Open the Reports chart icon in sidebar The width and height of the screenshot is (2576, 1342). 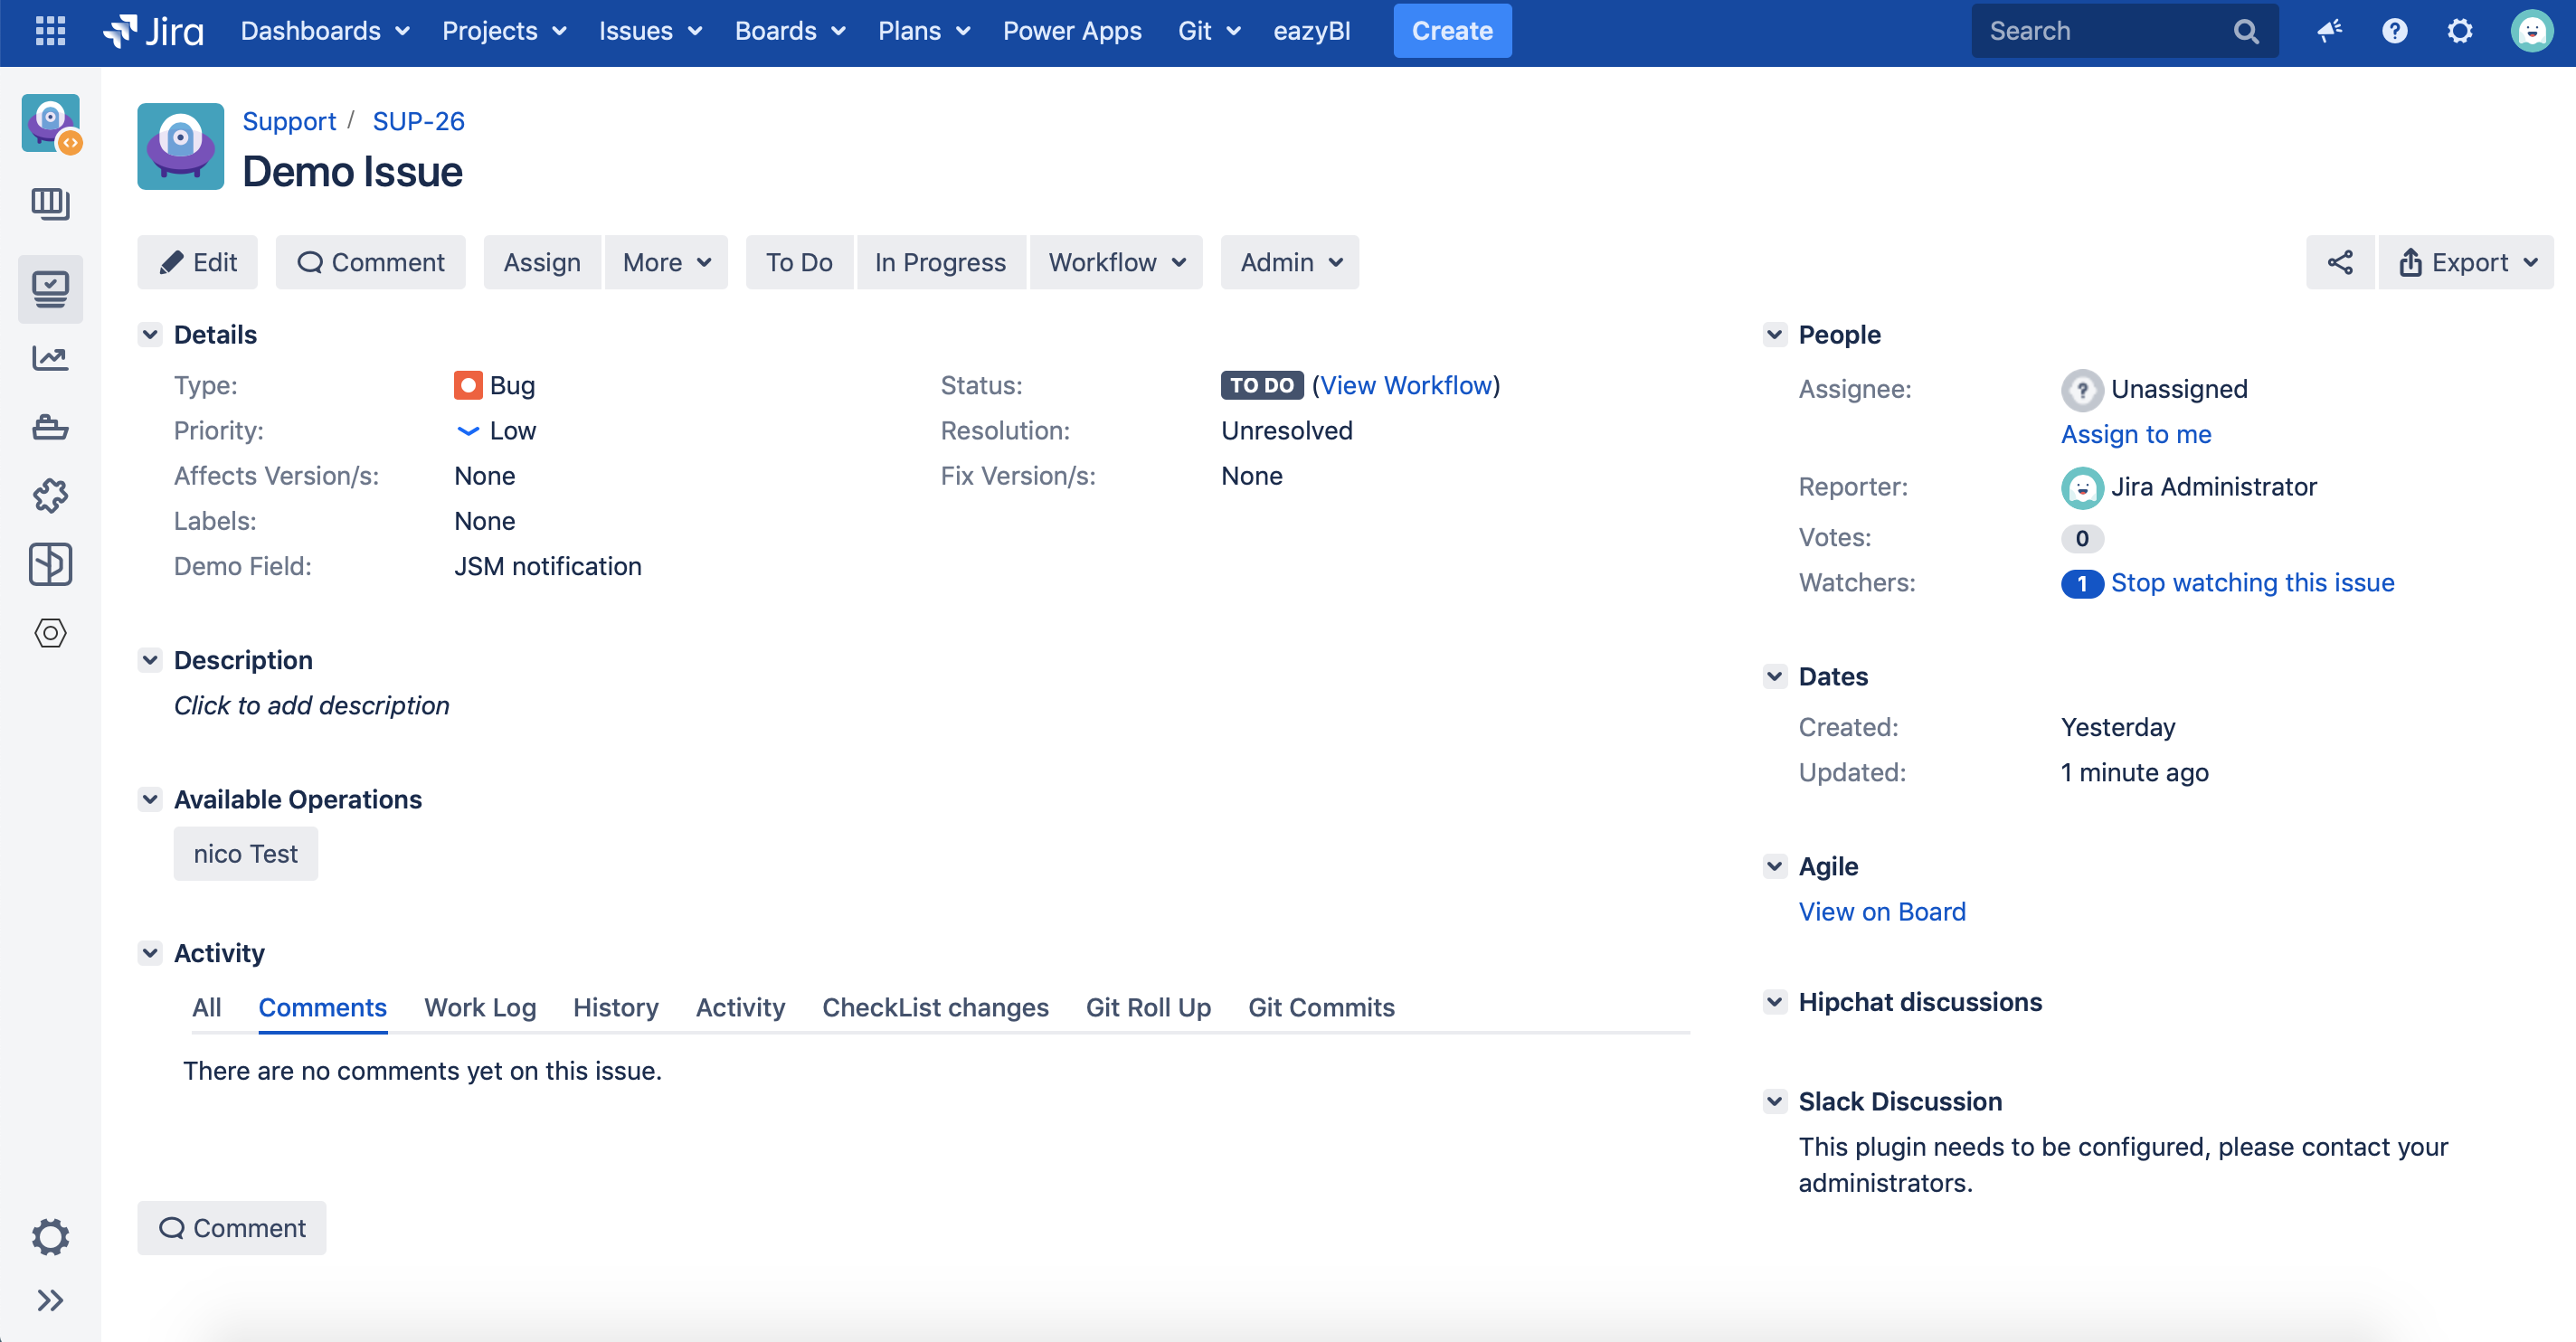[50, 358]
